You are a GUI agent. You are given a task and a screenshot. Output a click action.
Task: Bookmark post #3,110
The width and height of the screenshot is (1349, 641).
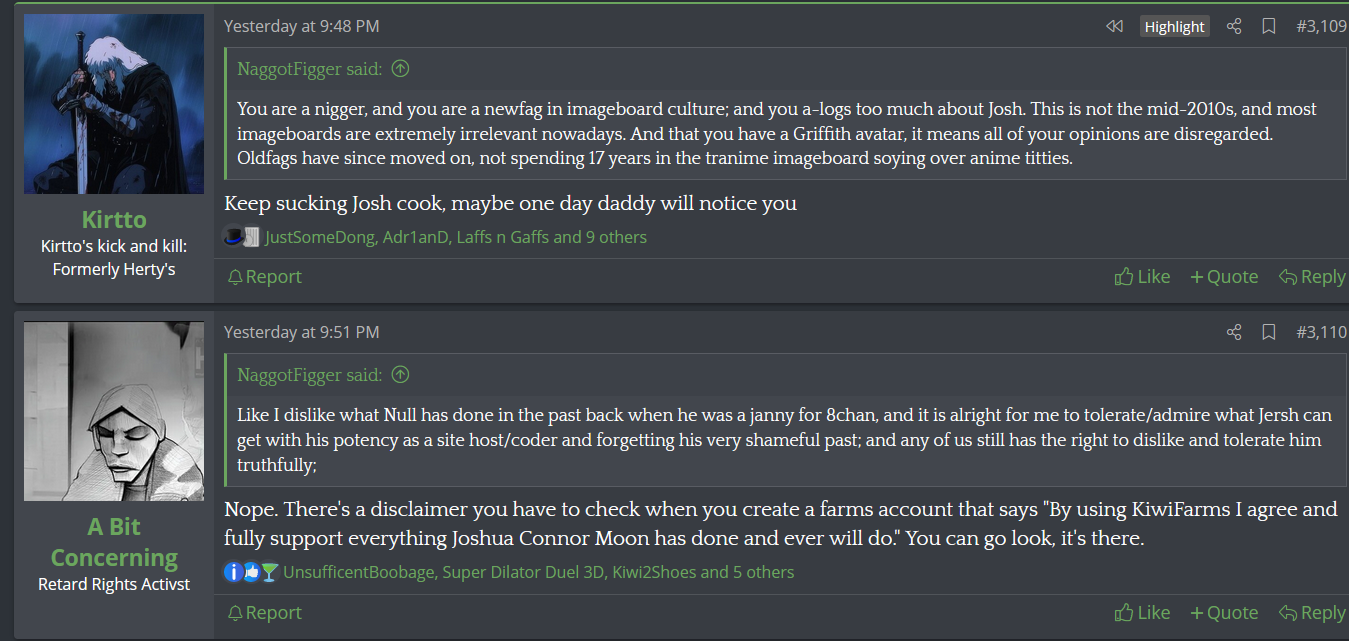coord(1269,332)
